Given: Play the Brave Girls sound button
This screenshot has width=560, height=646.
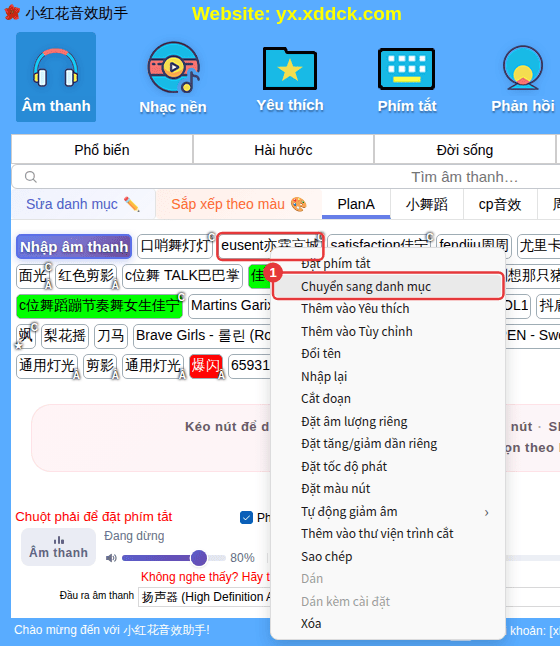Looking at the screenshot, I should pyautogui.click(x=203, y=336).
